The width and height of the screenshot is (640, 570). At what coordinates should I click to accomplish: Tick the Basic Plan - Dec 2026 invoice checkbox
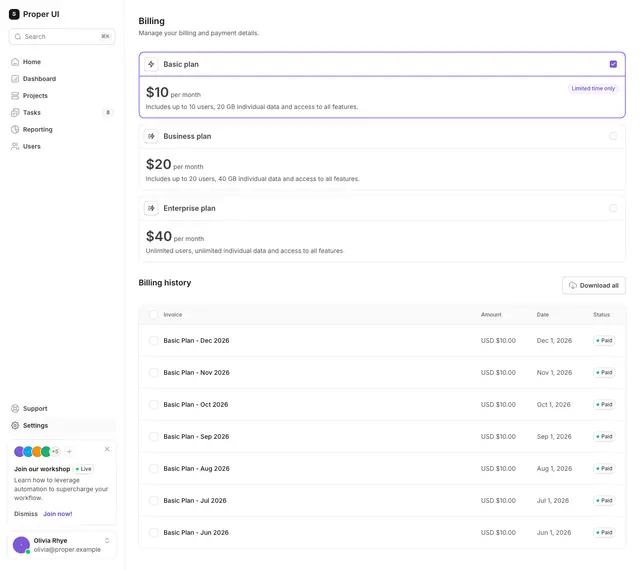coord(153,341)
